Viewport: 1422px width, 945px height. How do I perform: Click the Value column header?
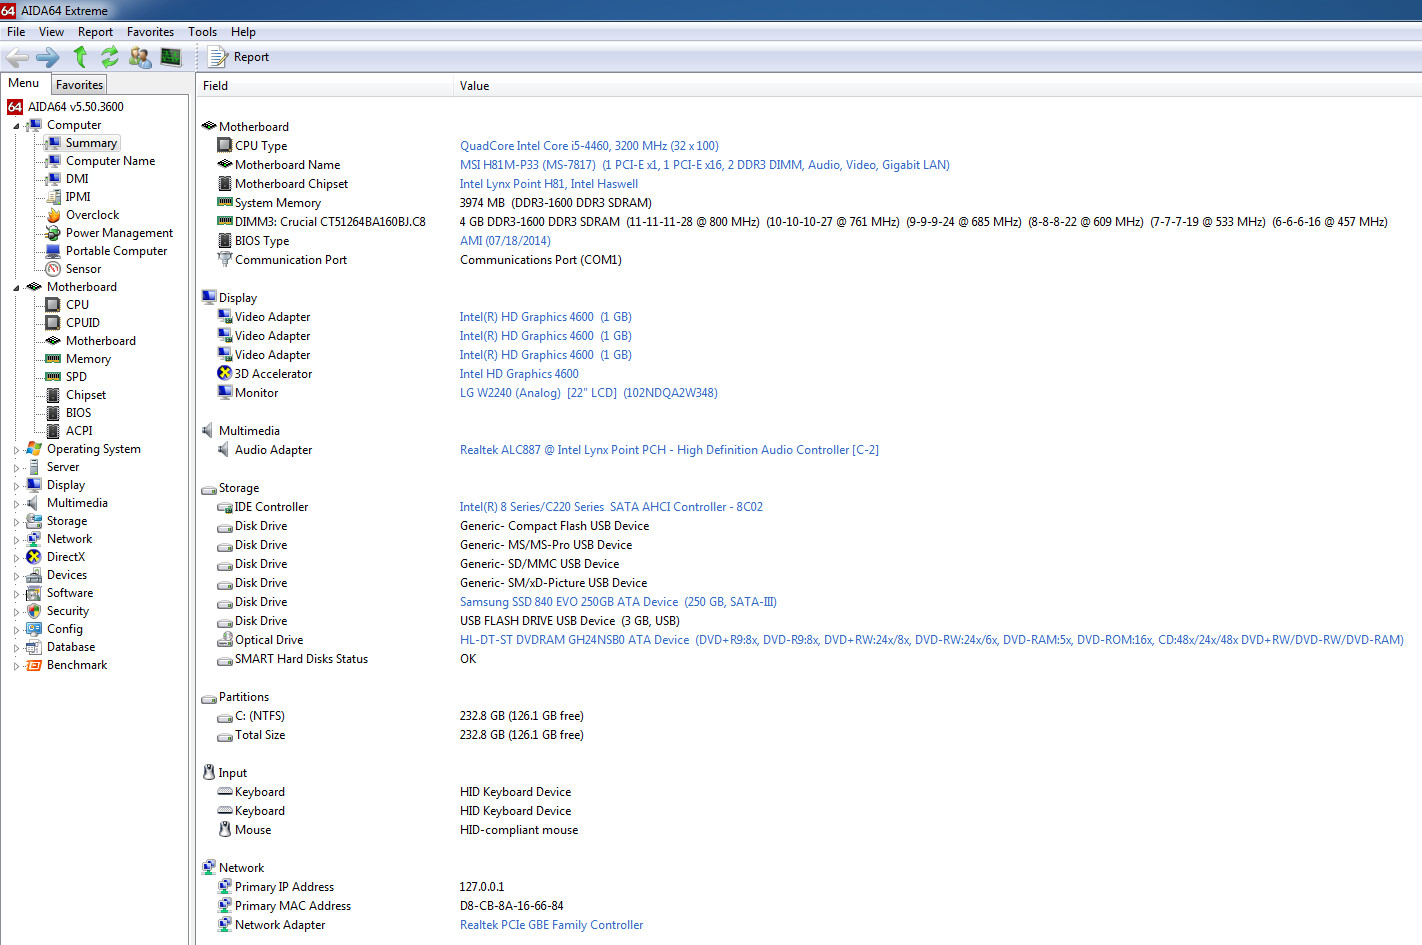tap(474, 86)
